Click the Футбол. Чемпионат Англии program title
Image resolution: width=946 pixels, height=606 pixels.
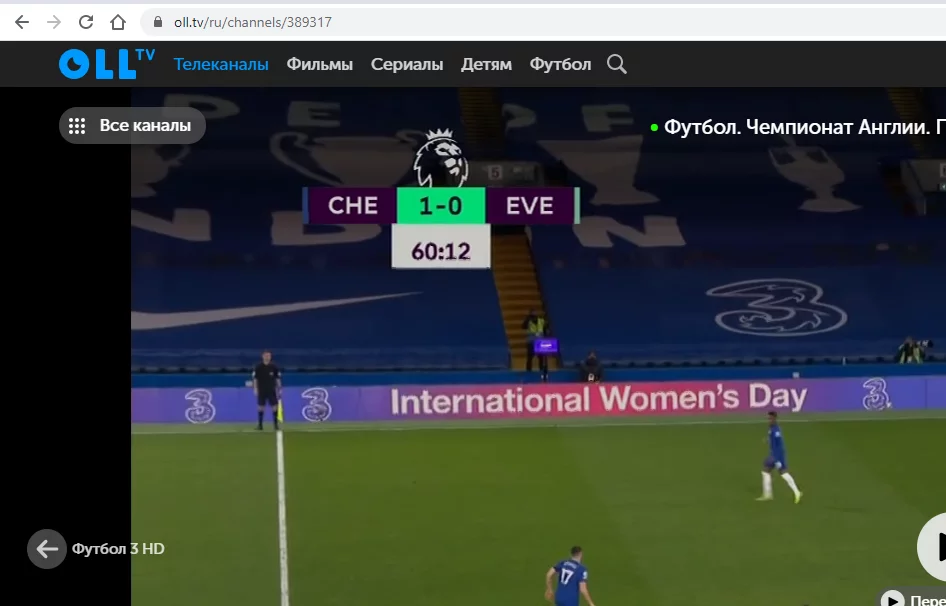pyautogui.click(x=805, y=127)
